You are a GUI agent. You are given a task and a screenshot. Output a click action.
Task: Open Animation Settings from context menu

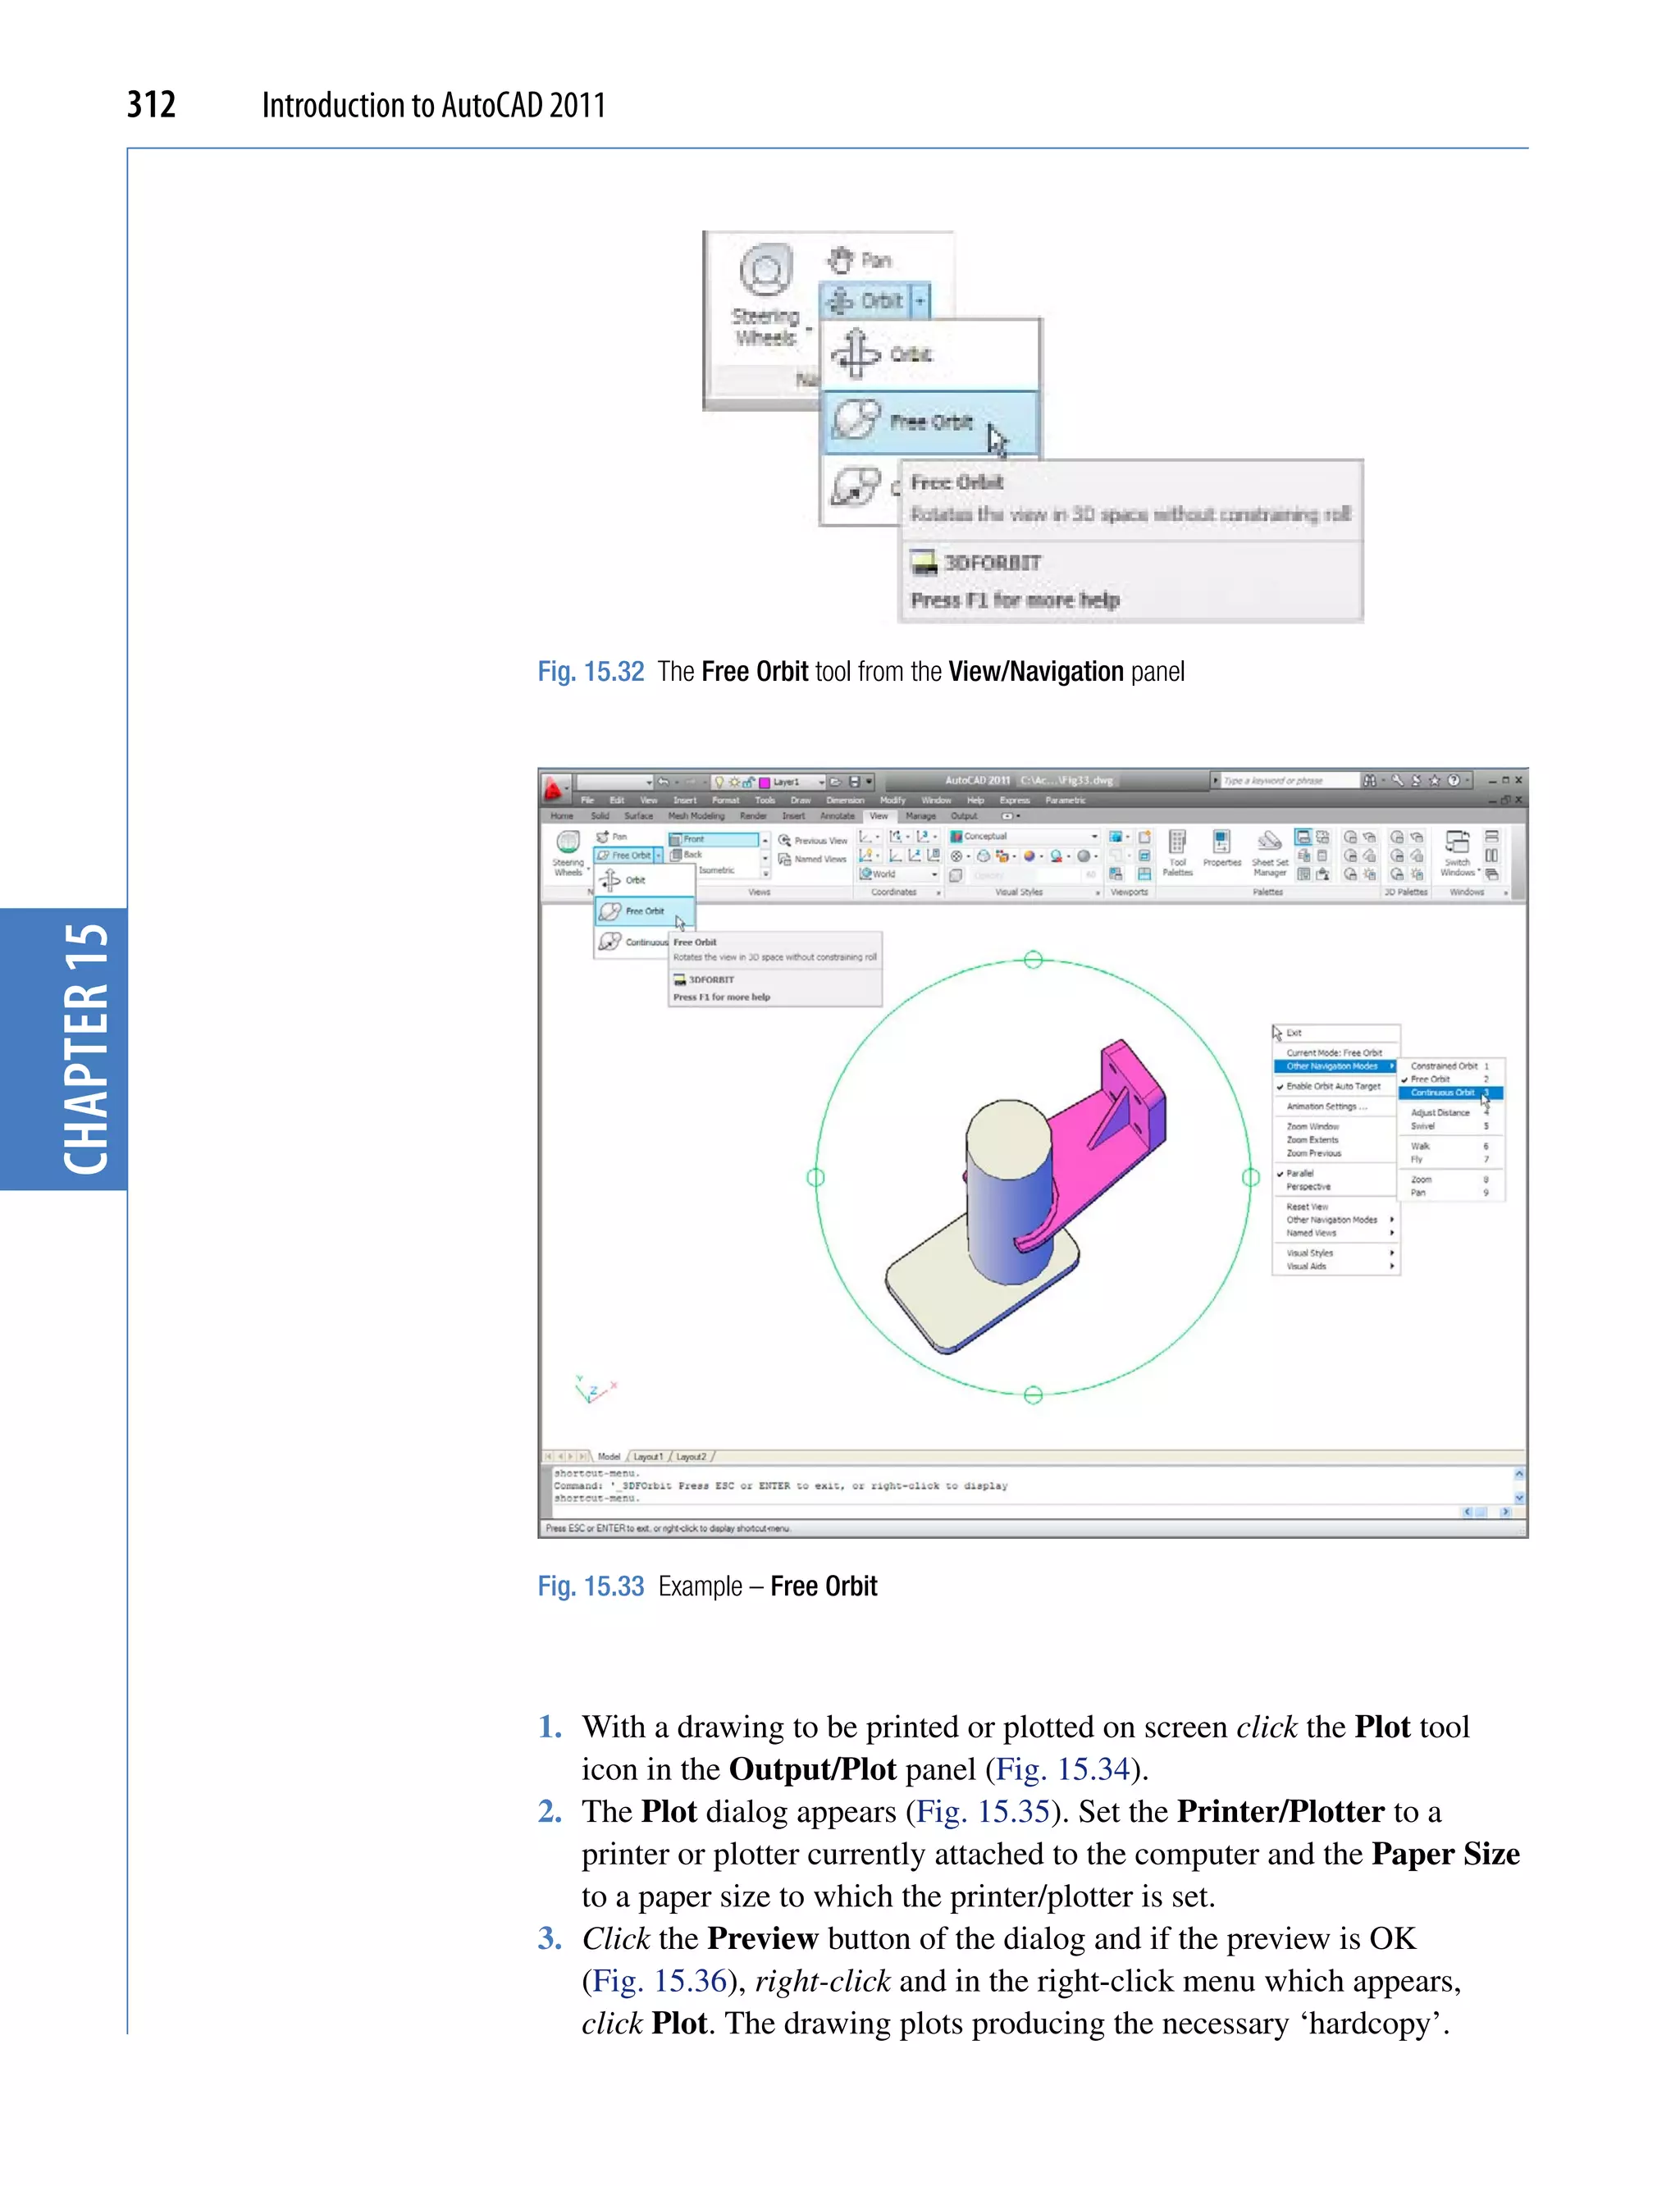1335,1107
